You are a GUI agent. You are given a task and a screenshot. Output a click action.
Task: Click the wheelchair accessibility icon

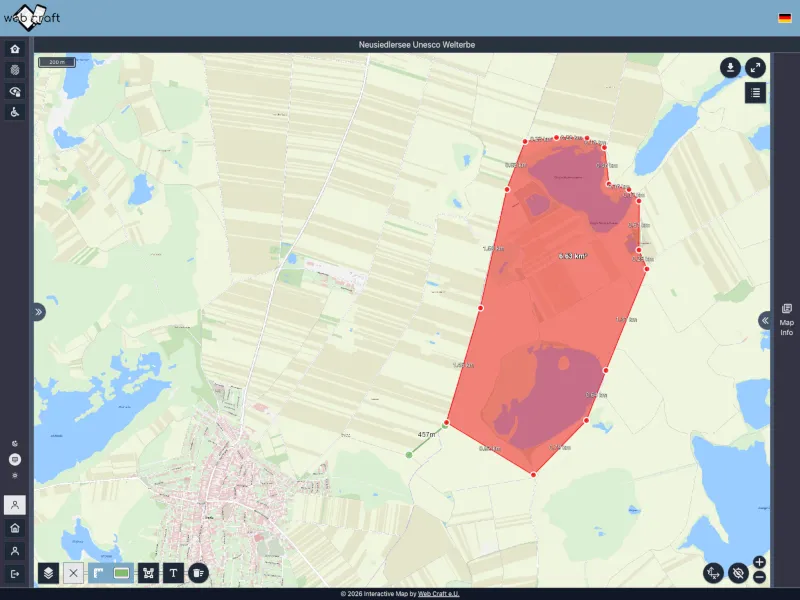tap(15, 112)
